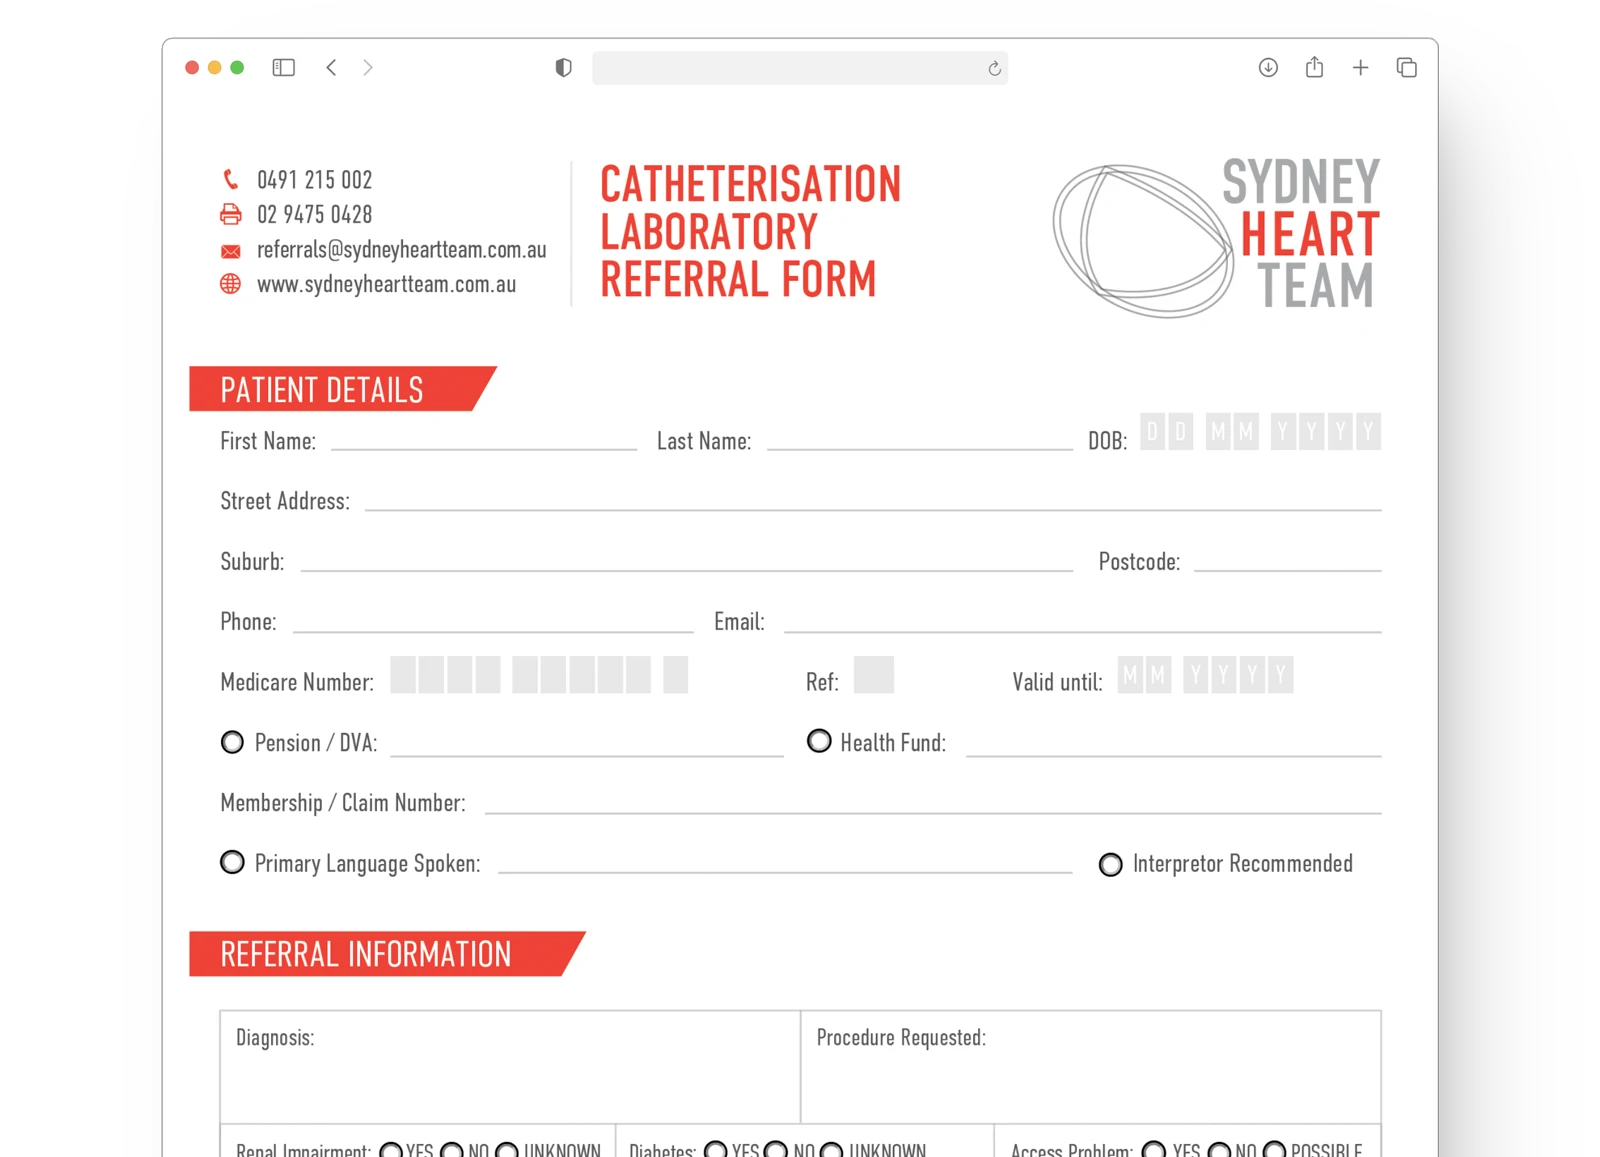Select the Primary Language Spoken radio button
The height and width of the screenshot is (1157, 1600).
point(232,862)
